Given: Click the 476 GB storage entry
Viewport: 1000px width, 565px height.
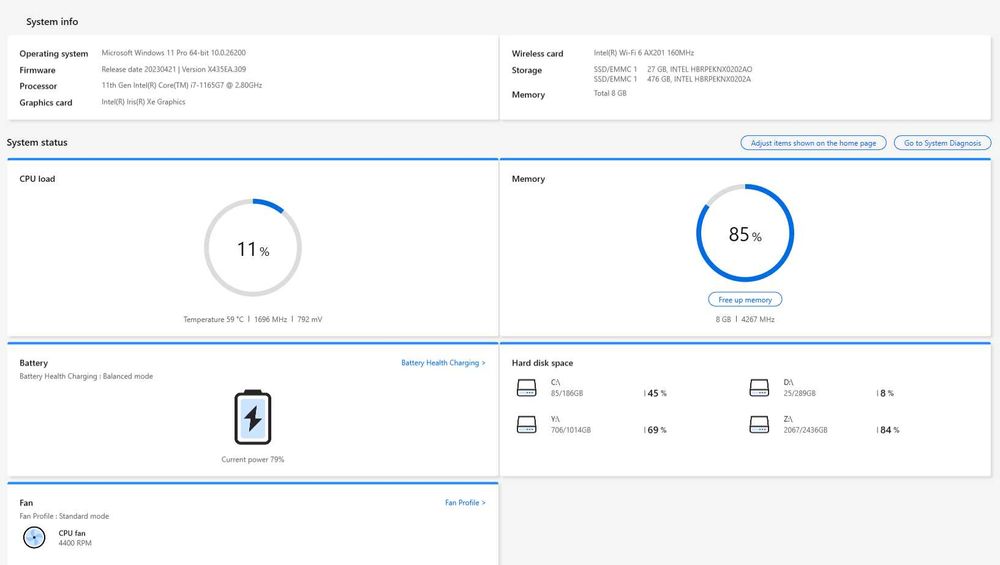Looking at the screenshot, I should 672,80.
